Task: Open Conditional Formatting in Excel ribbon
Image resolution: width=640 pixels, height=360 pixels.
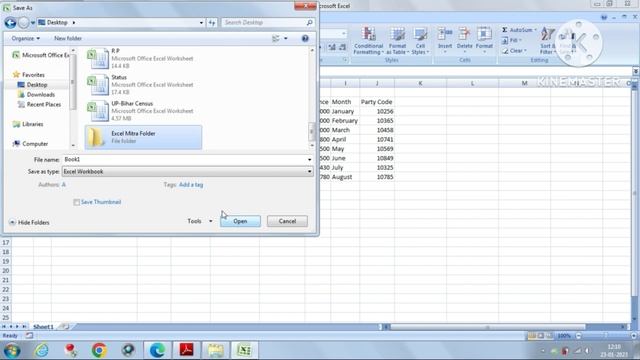Action: point(368,41)
